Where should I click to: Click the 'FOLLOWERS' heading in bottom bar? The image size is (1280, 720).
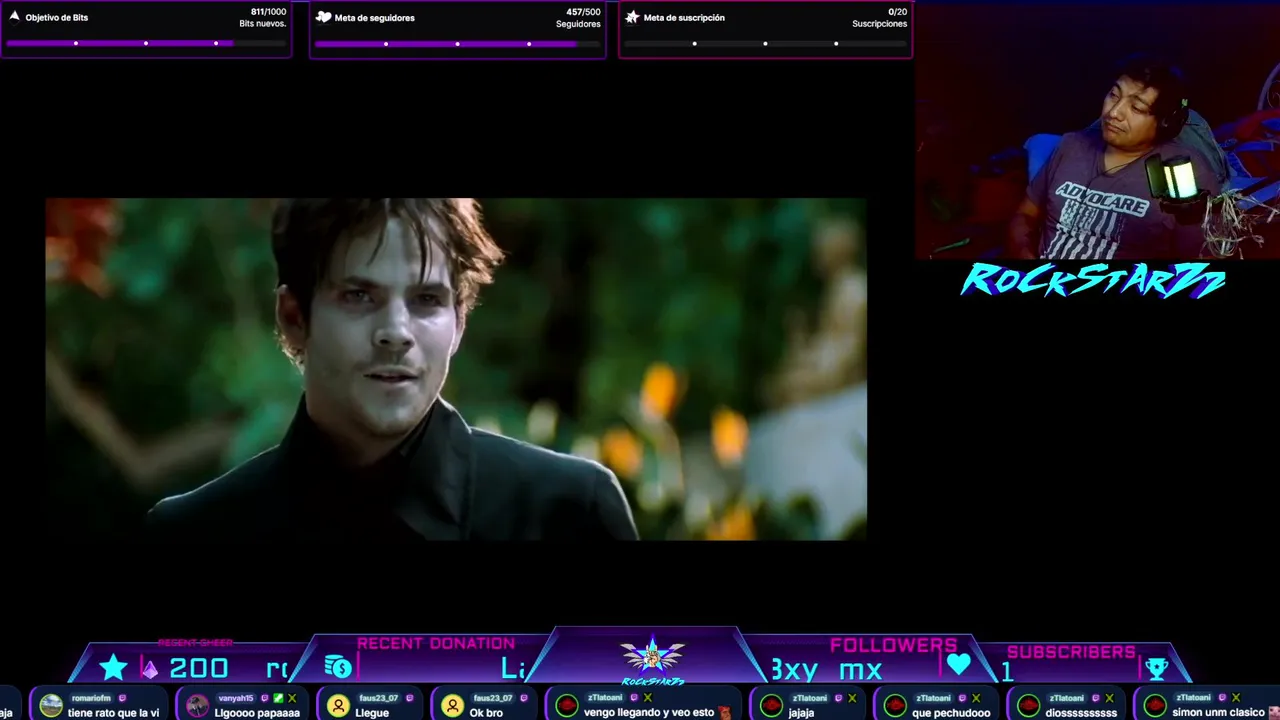(x=893, y=645)
